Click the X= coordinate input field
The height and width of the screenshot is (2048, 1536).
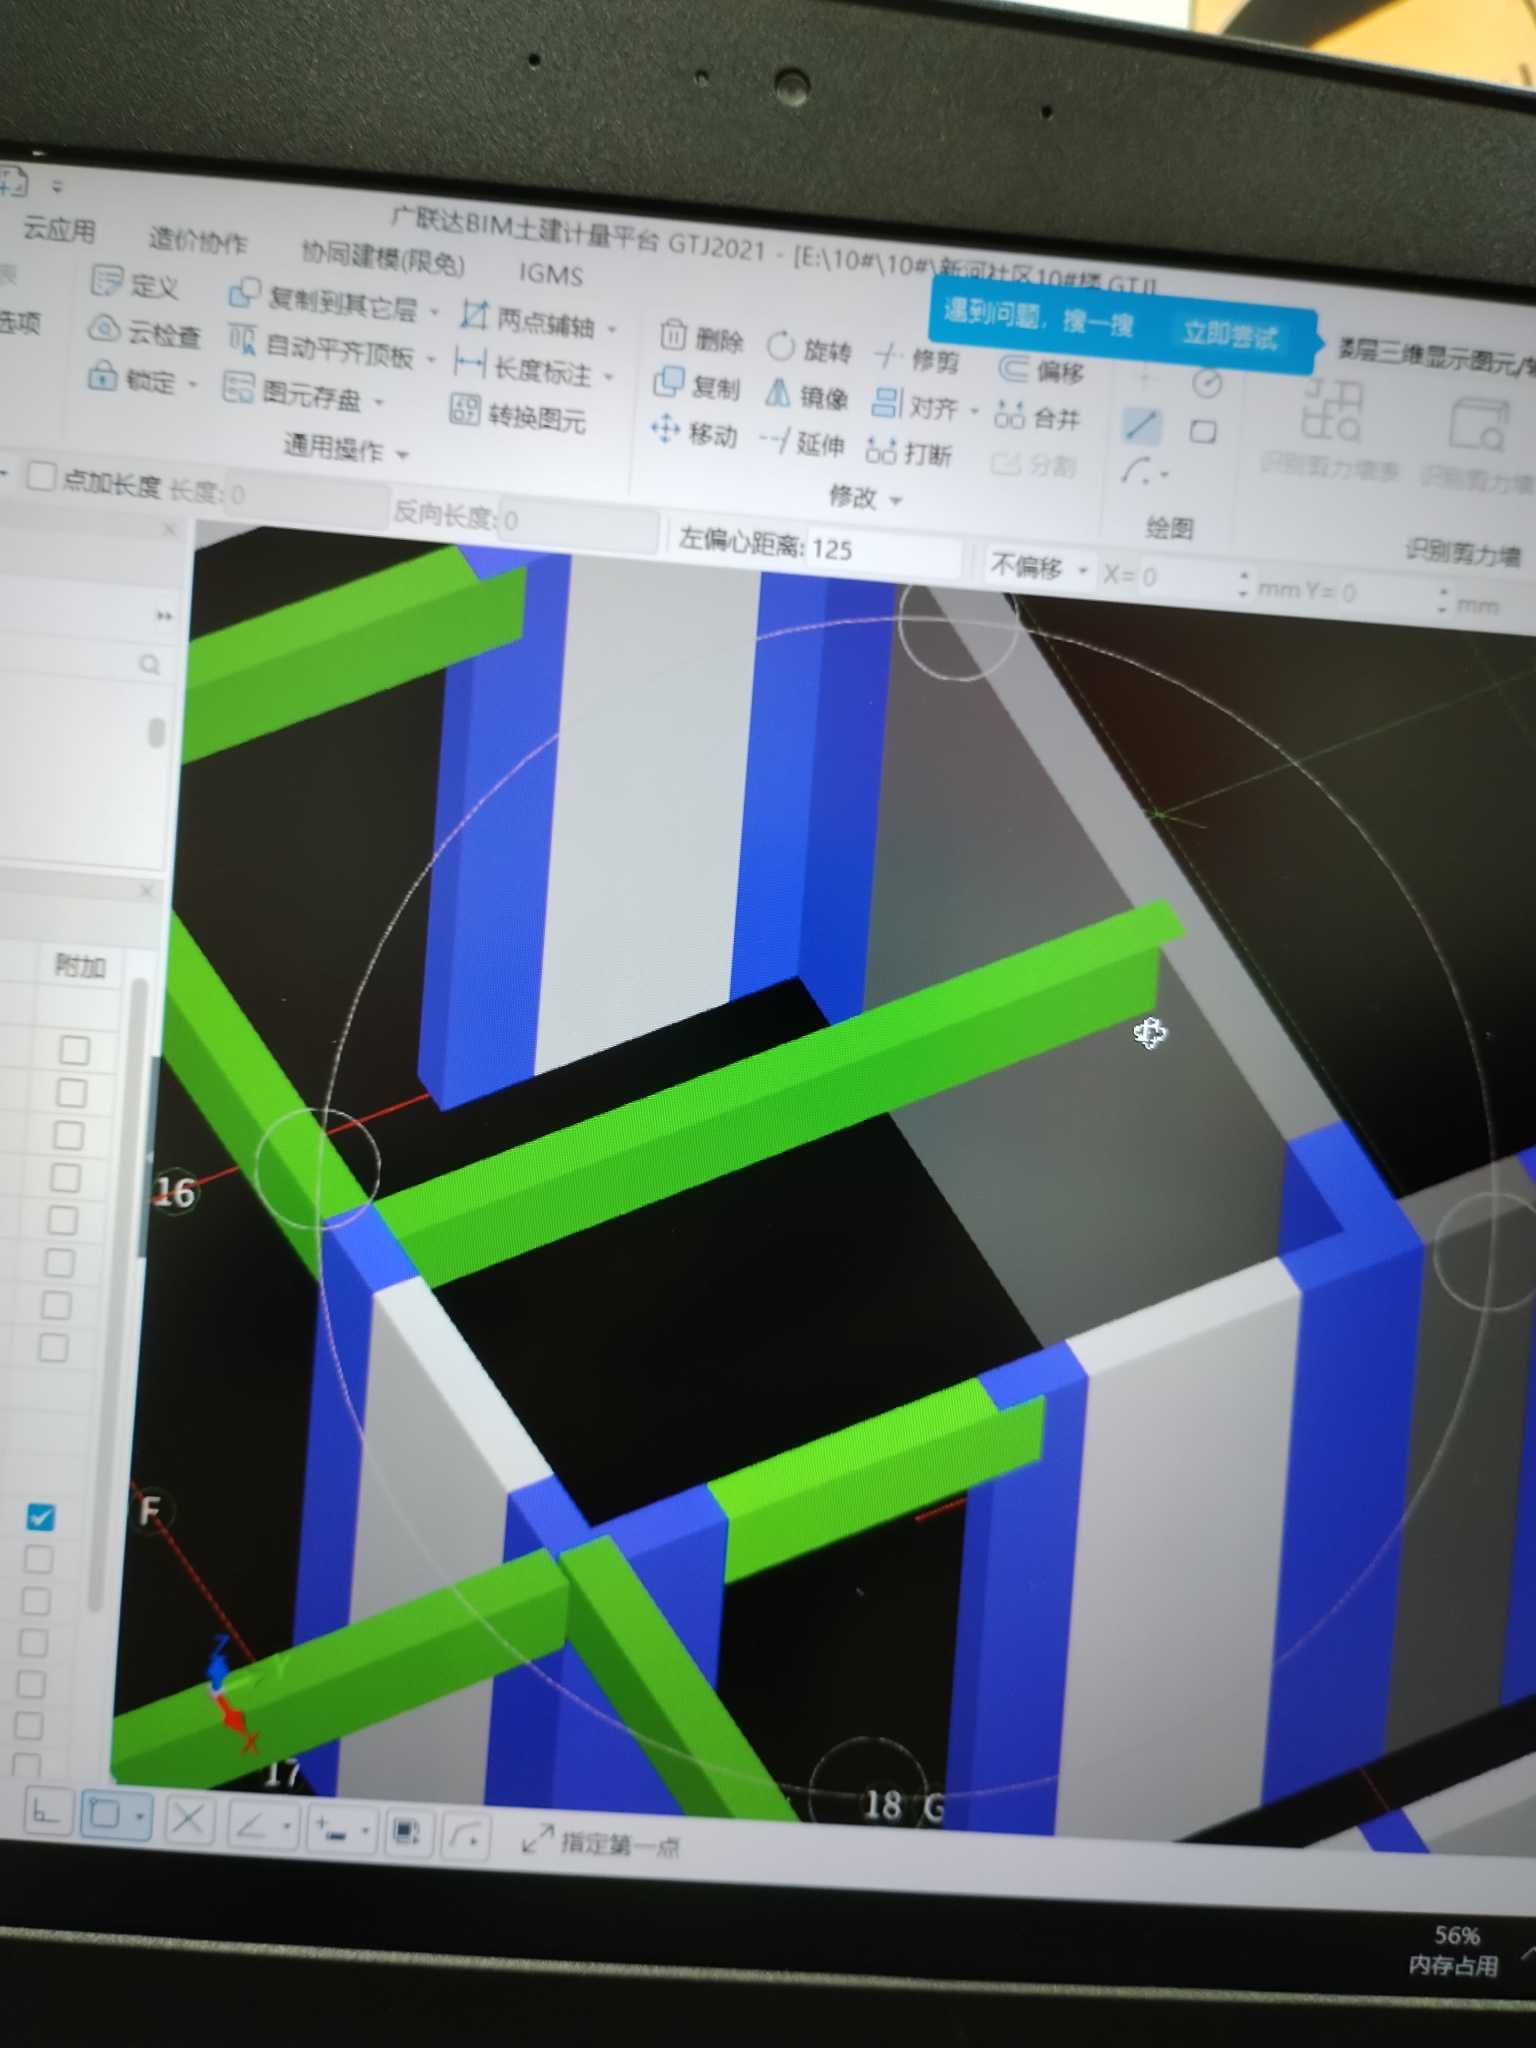[x=1186, y=578]
